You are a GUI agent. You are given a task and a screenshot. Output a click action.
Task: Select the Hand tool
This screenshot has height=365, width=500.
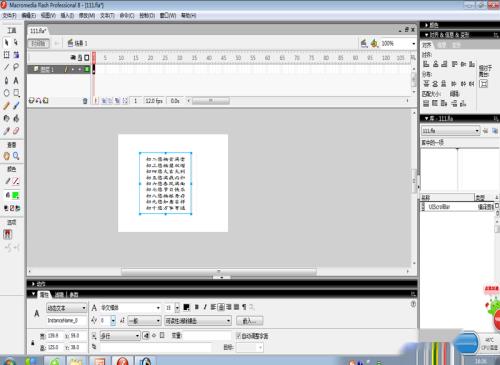[x=6, y=156]
